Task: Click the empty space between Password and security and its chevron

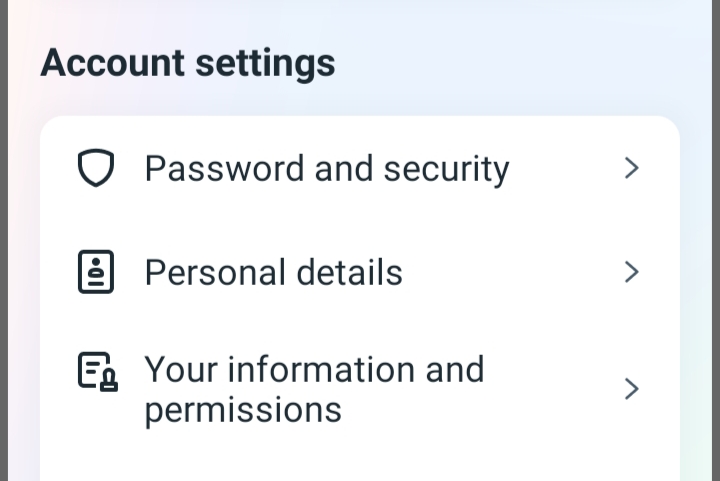Action: [567, 168]
